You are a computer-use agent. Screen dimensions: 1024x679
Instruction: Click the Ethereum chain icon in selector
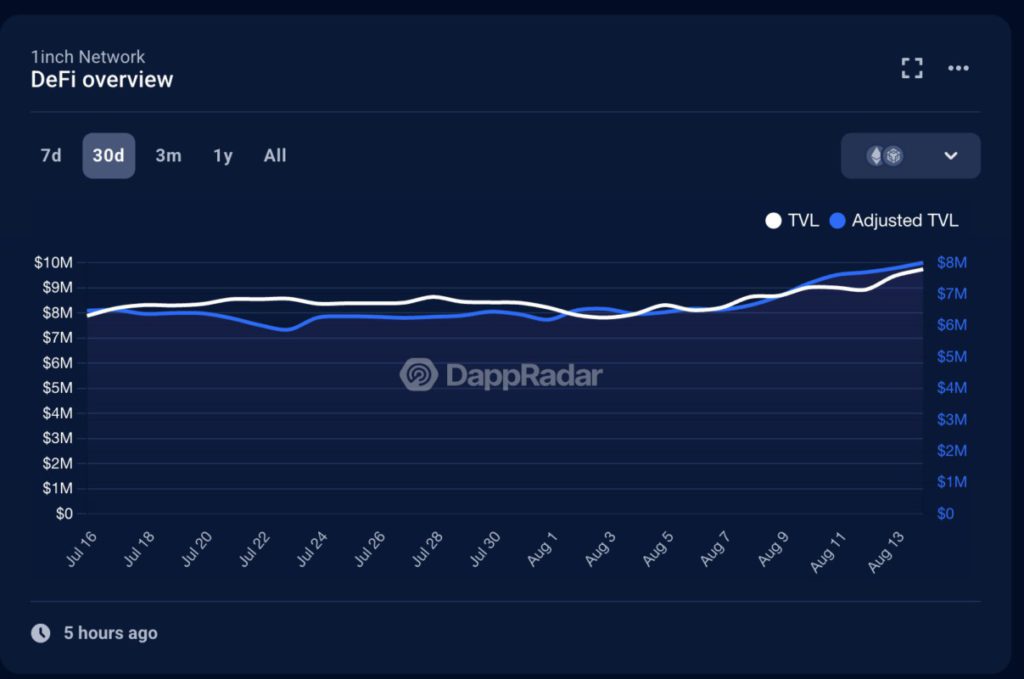[x=875, y=156]
